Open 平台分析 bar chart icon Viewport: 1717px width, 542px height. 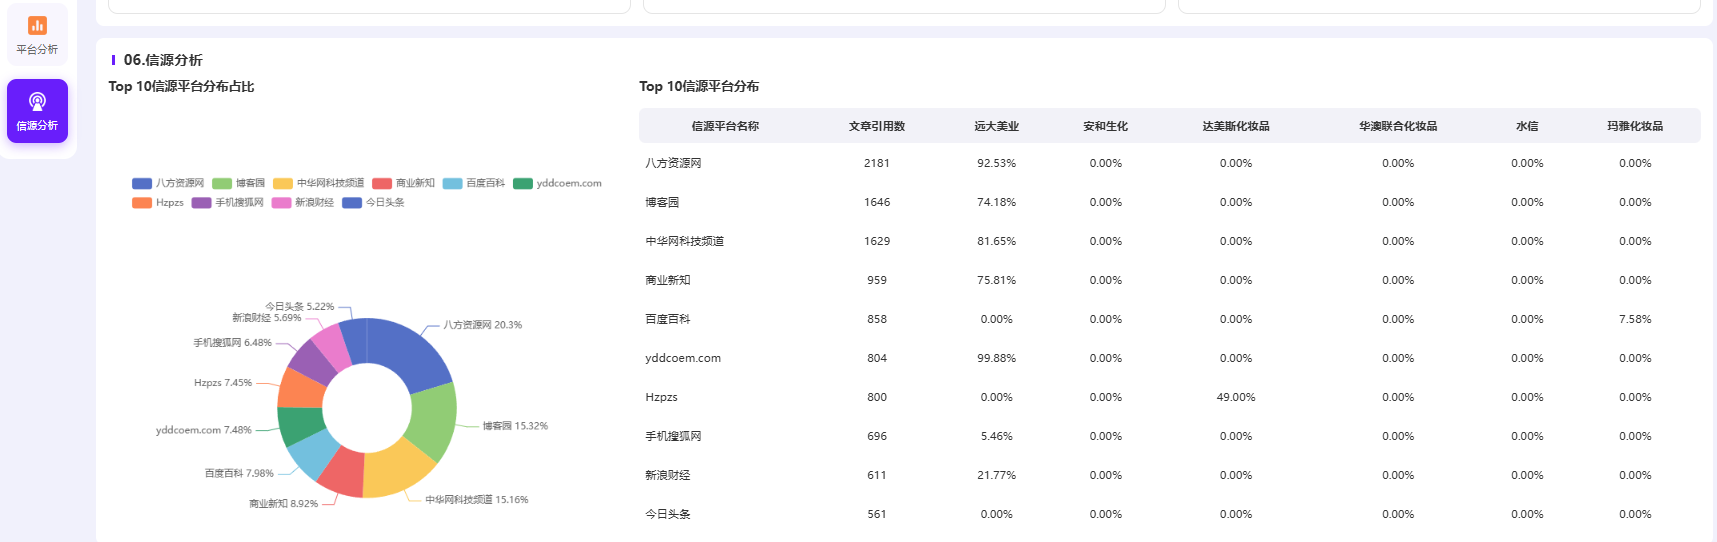[x=37, y=25]
